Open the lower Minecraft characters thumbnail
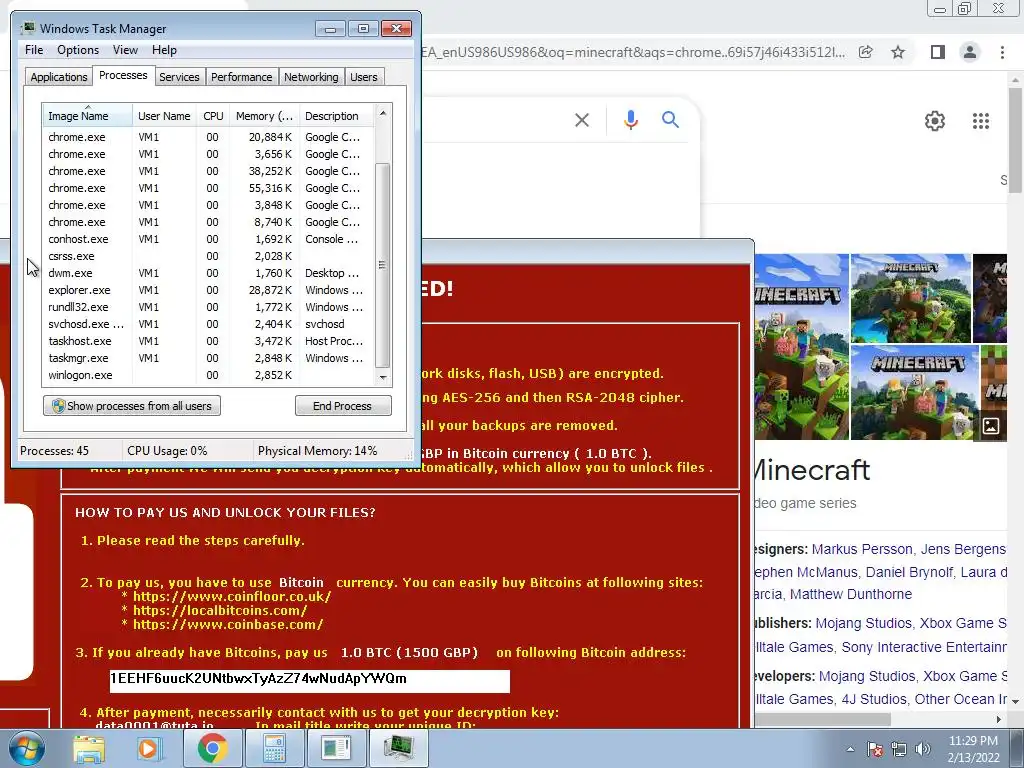 [x=914, y=392]
